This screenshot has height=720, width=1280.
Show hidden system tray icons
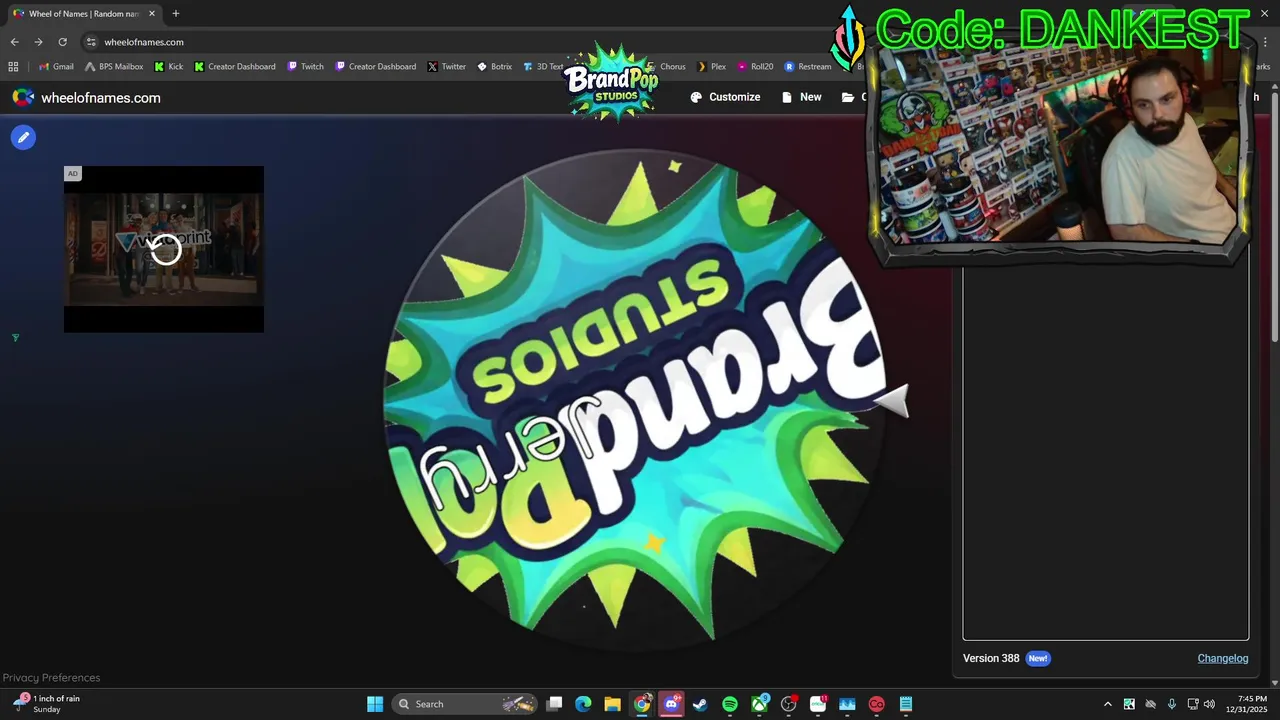pyautogui.click(x=1107, y=704)
